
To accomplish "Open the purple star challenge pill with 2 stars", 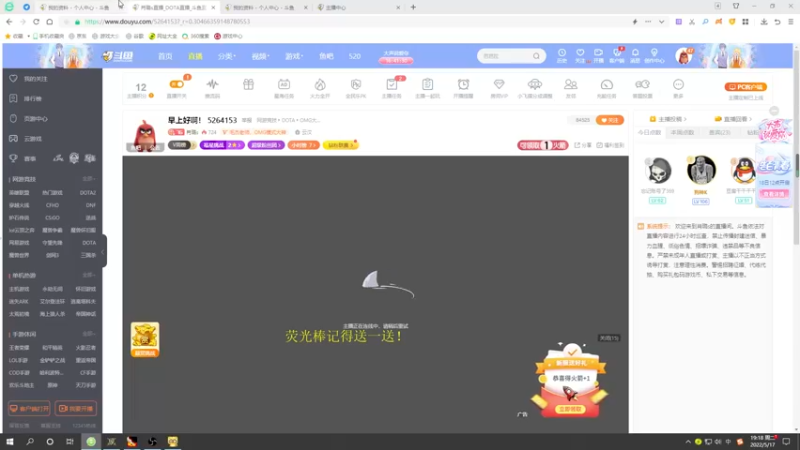I will 222,145.
